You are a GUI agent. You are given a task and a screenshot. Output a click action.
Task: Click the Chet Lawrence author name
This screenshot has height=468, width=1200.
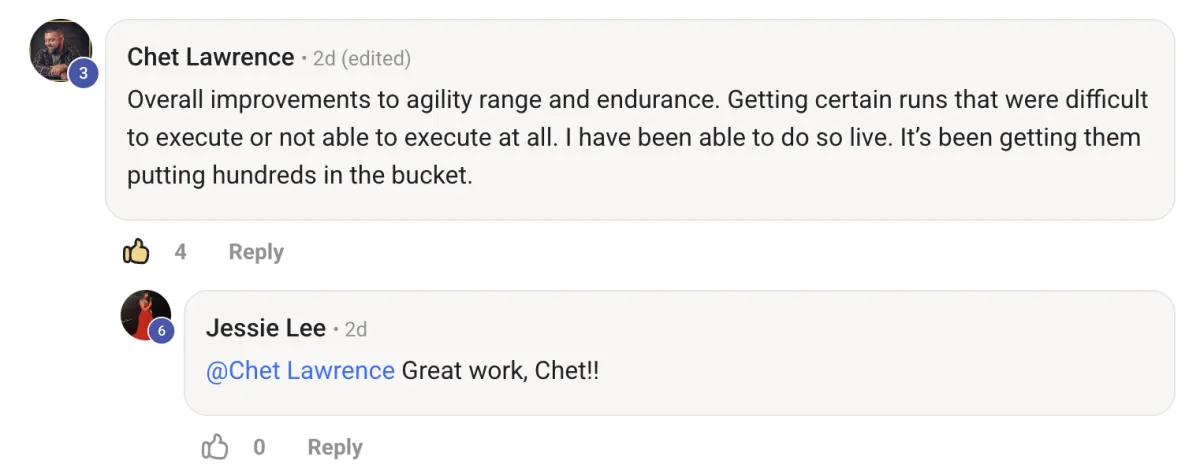point(211,57)
